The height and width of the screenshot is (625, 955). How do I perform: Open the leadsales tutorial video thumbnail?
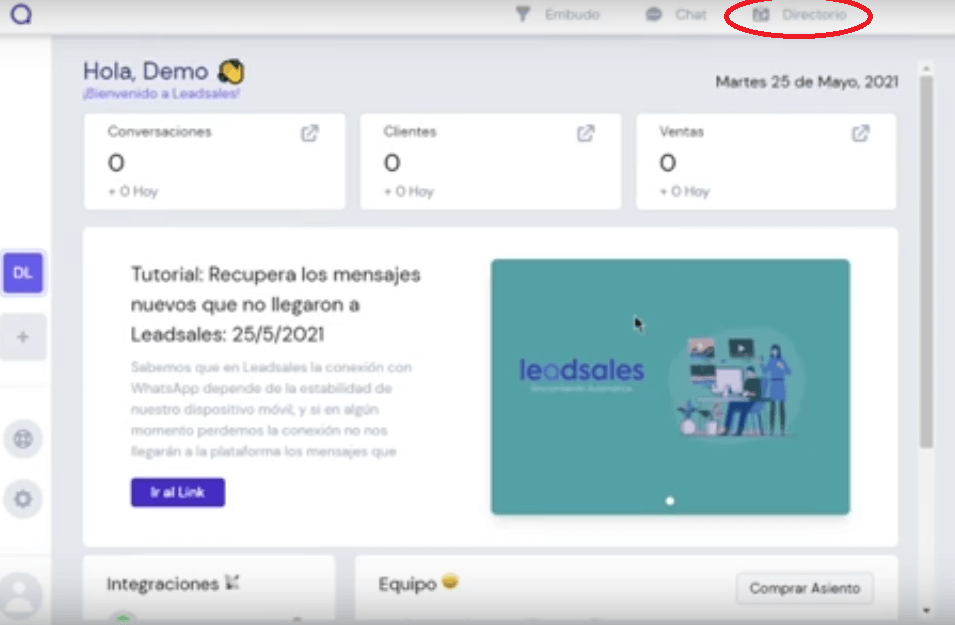pos(670,387)
